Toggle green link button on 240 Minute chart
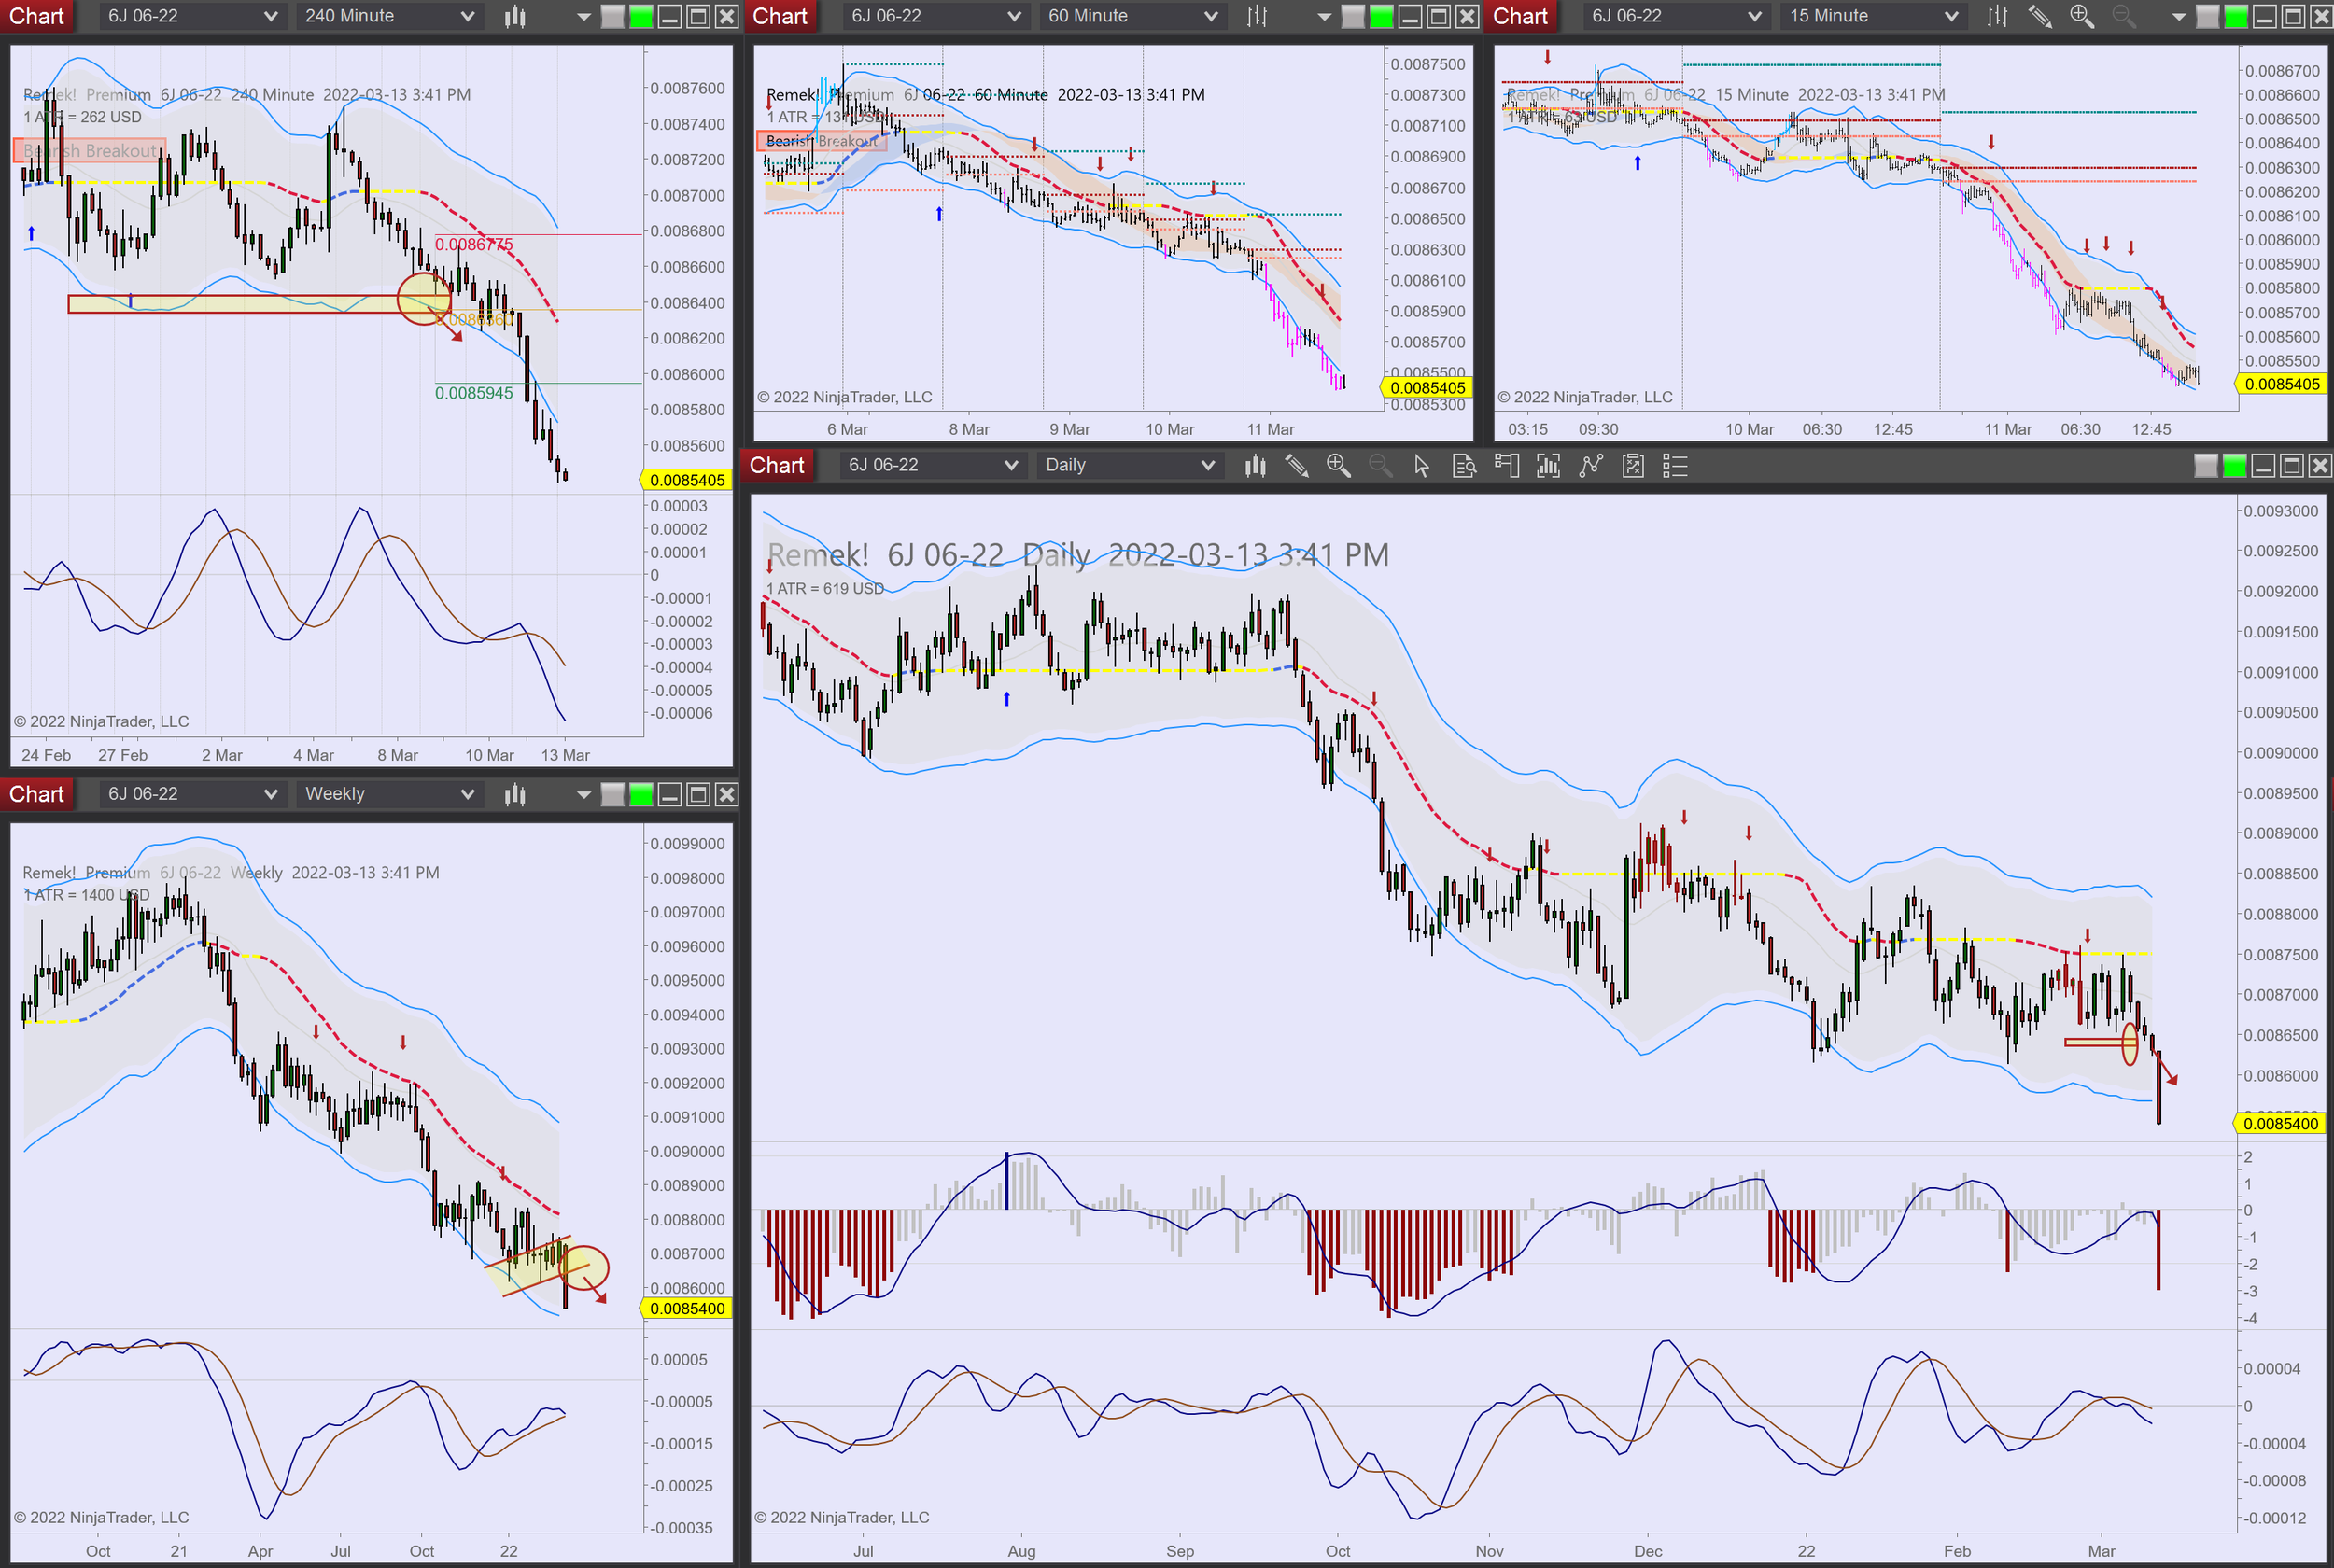The width and height of the screenshot is (2334, 1568). [641, 16]
